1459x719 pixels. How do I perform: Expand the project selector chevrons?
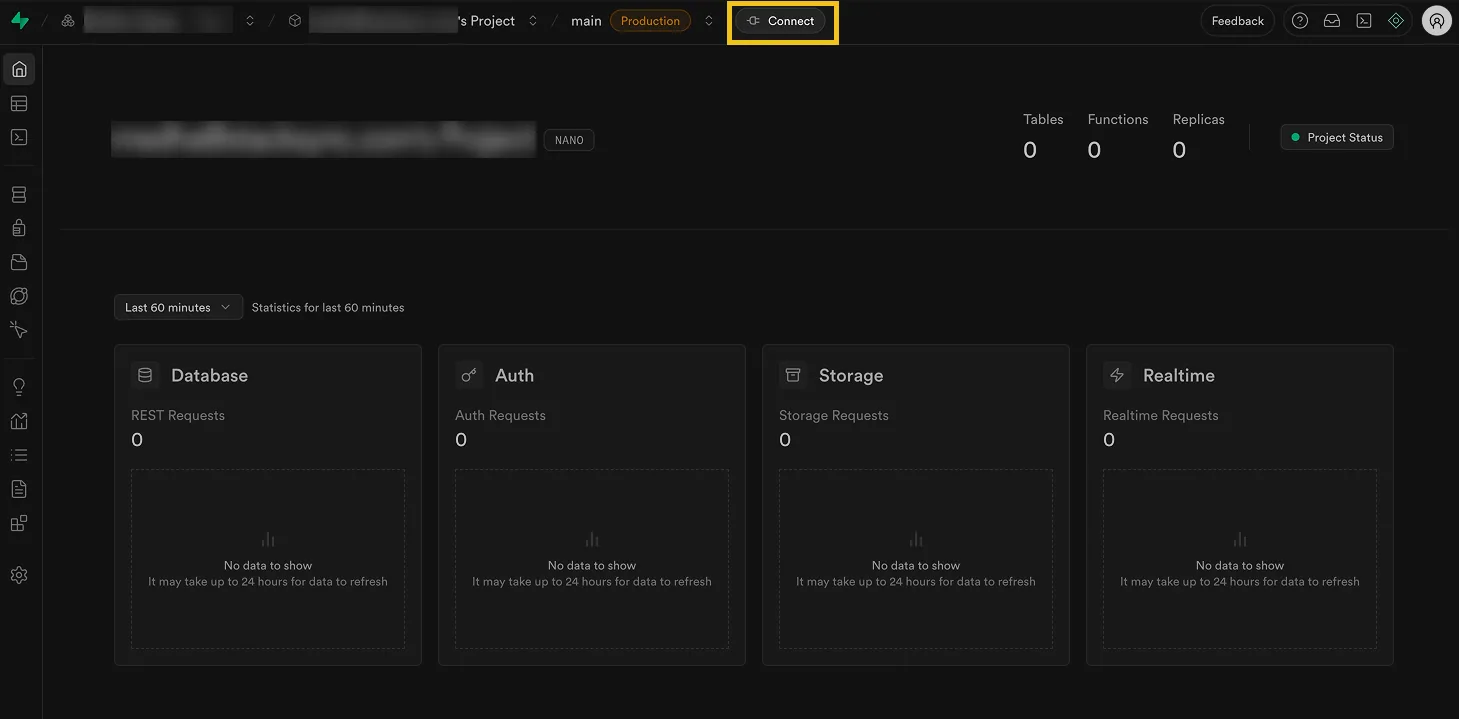point(533,20)
